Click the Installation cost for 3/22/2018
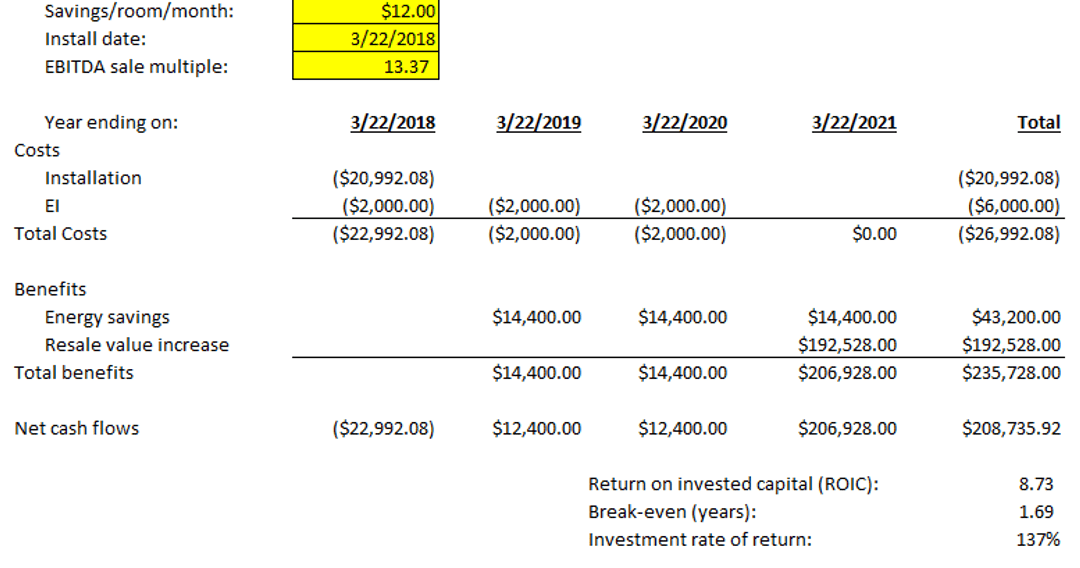This screenshot has height=568, width=1080. click(383, 179)
